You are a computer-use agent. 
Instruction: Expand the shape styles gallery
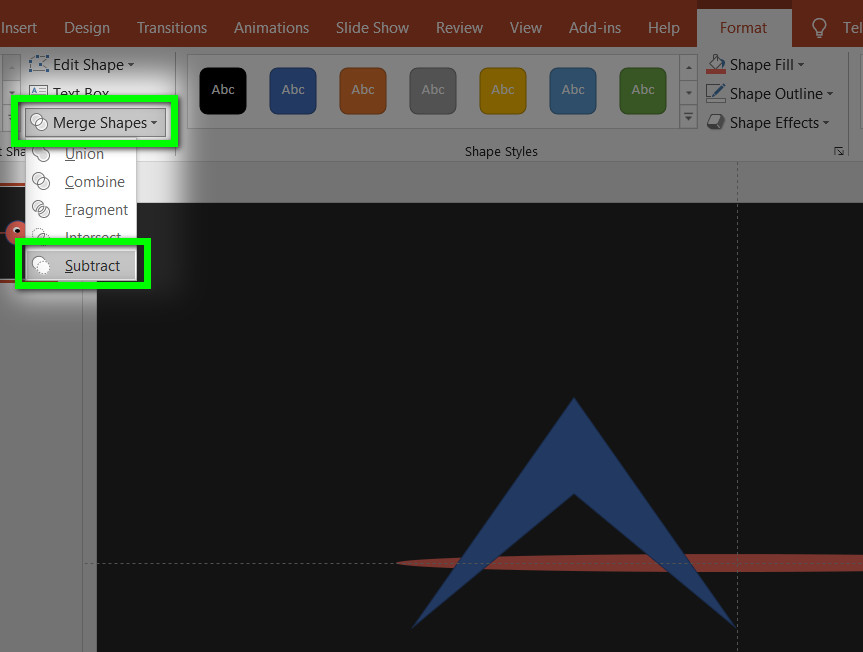coord(688,117)
